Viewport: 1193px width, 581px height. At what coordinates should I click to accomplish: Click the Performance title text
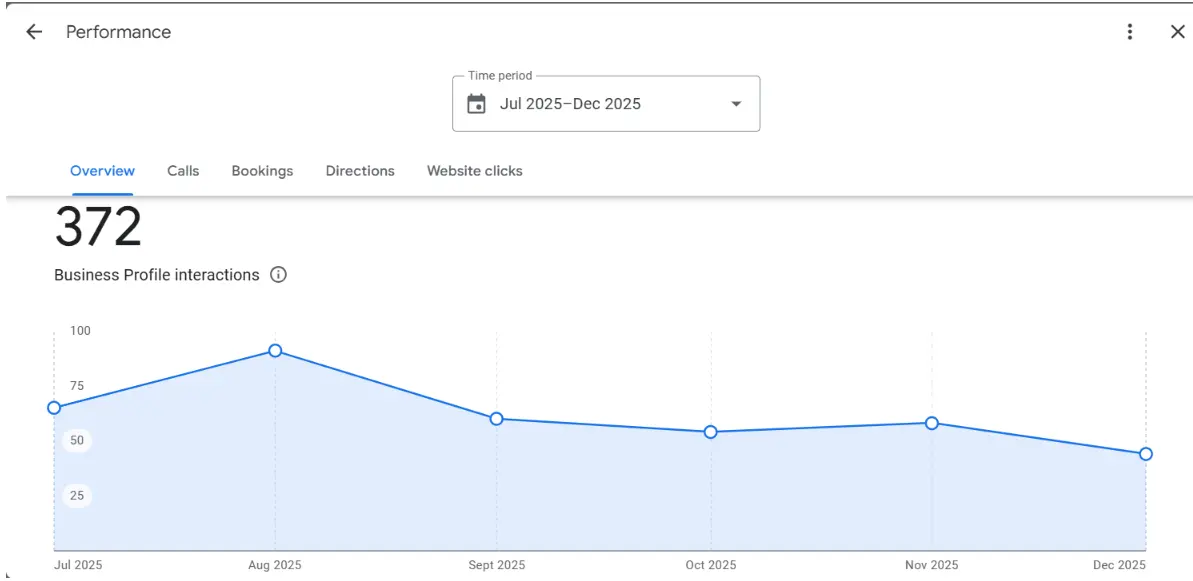119,32
